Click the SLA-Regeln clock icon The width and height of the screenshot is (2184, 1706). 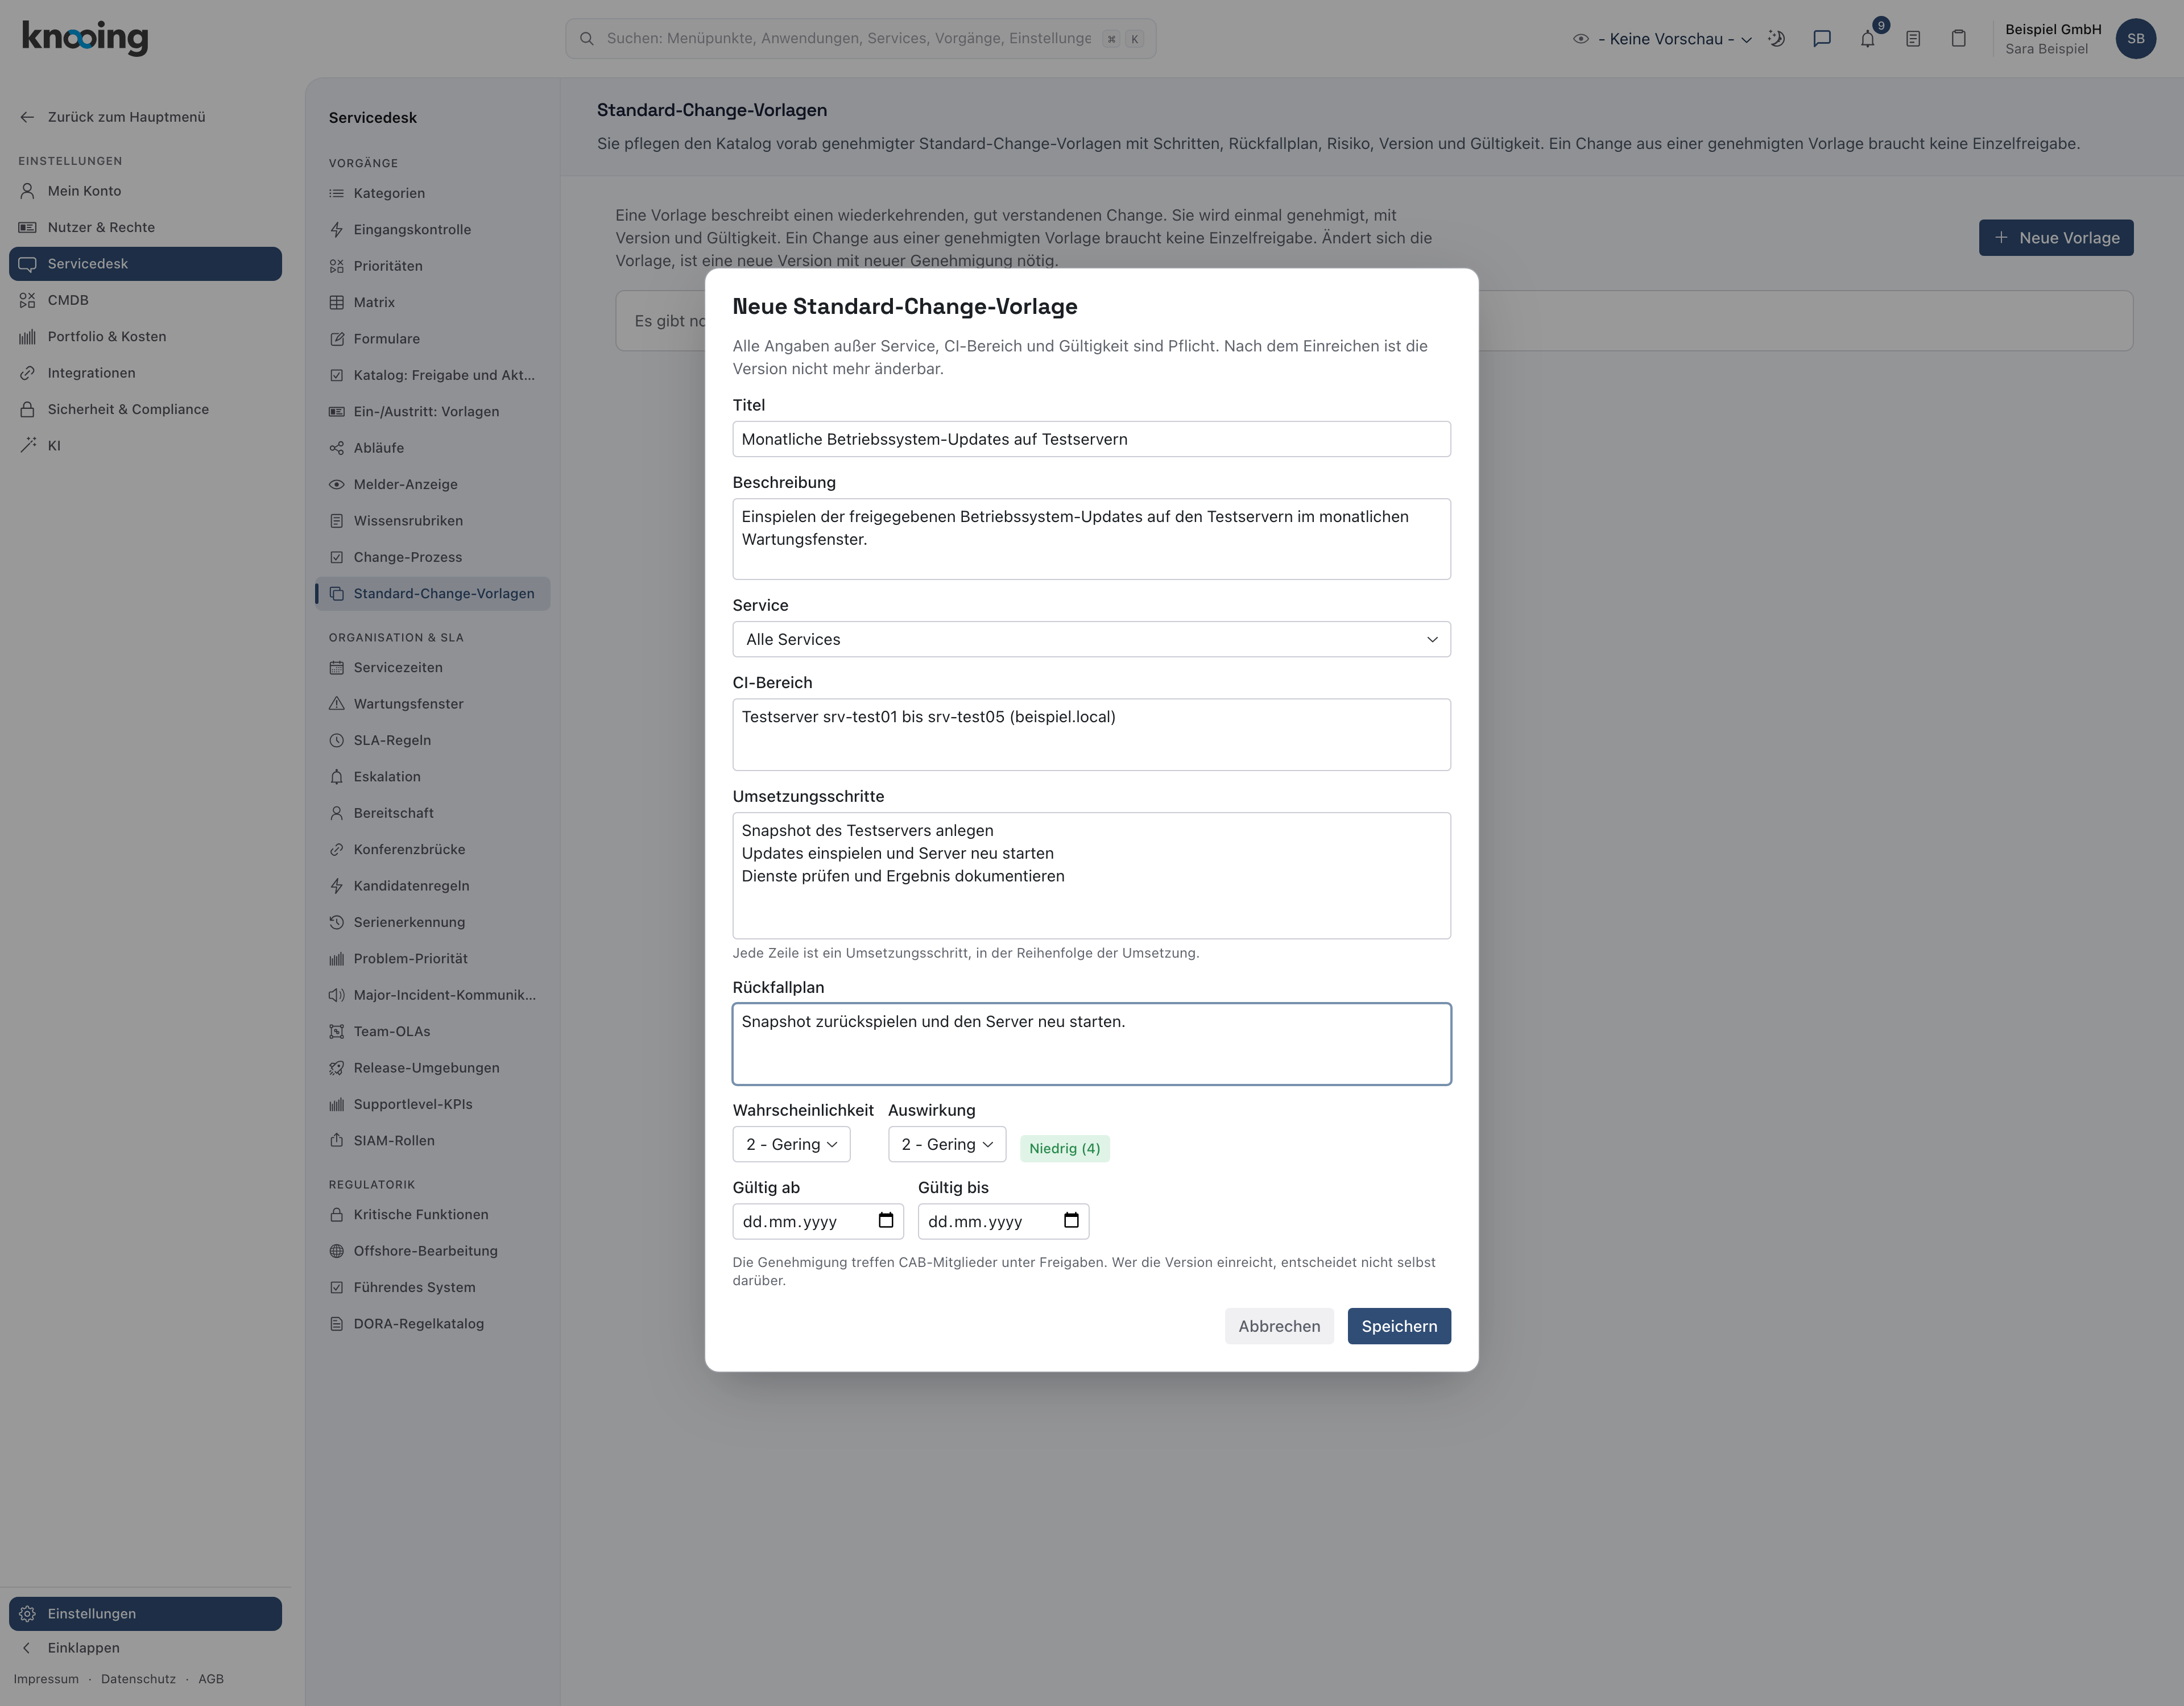click(x=337, y=740)
